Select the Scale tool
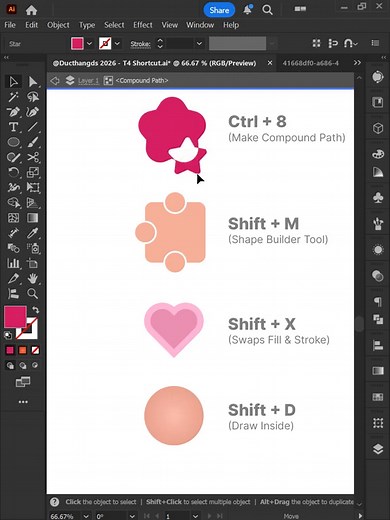 click(33, 172)
